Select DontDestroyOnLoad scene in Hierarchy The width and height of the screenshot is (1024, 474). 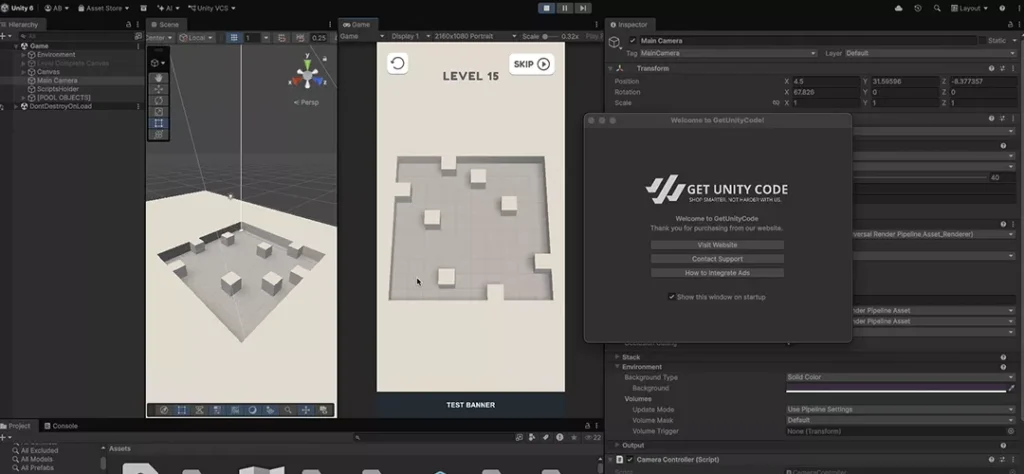(60, 106)
